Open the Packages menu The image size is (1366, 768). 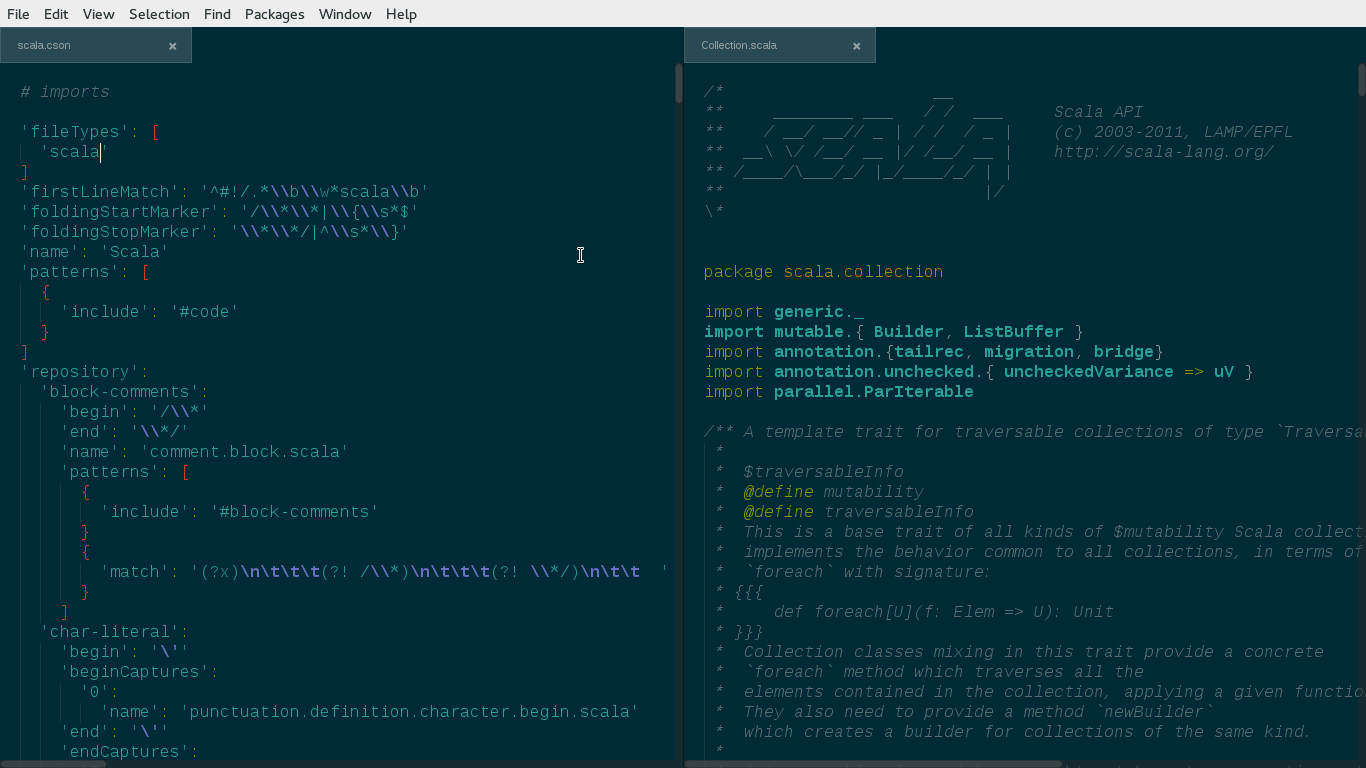point(274,14)
